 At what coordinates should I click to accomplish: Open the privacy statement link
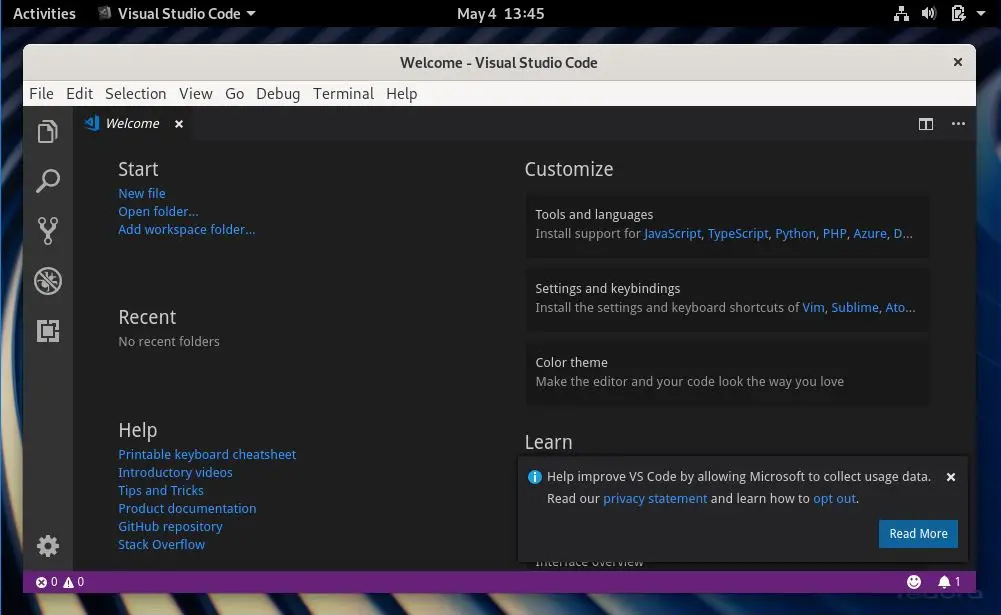(x=655, y=499)
